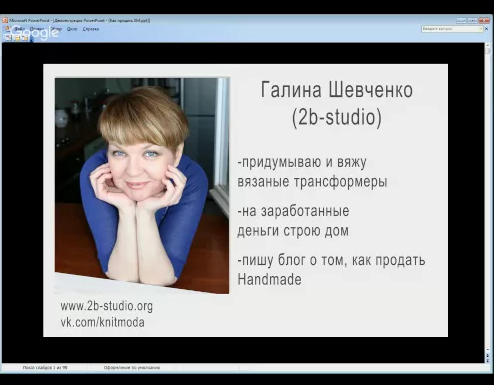The width and height of the screenshot is (494, 385).
Task: Click the slide counter in the status bar
Action: click(45, 367)
